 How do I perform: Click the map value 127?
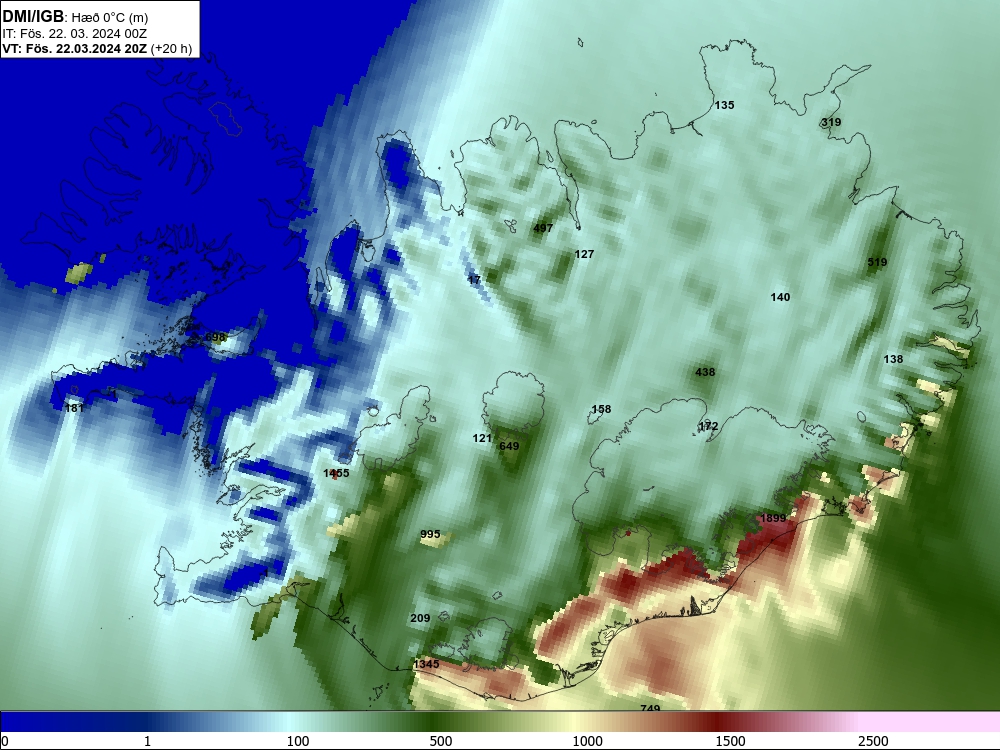coord(584,254)
